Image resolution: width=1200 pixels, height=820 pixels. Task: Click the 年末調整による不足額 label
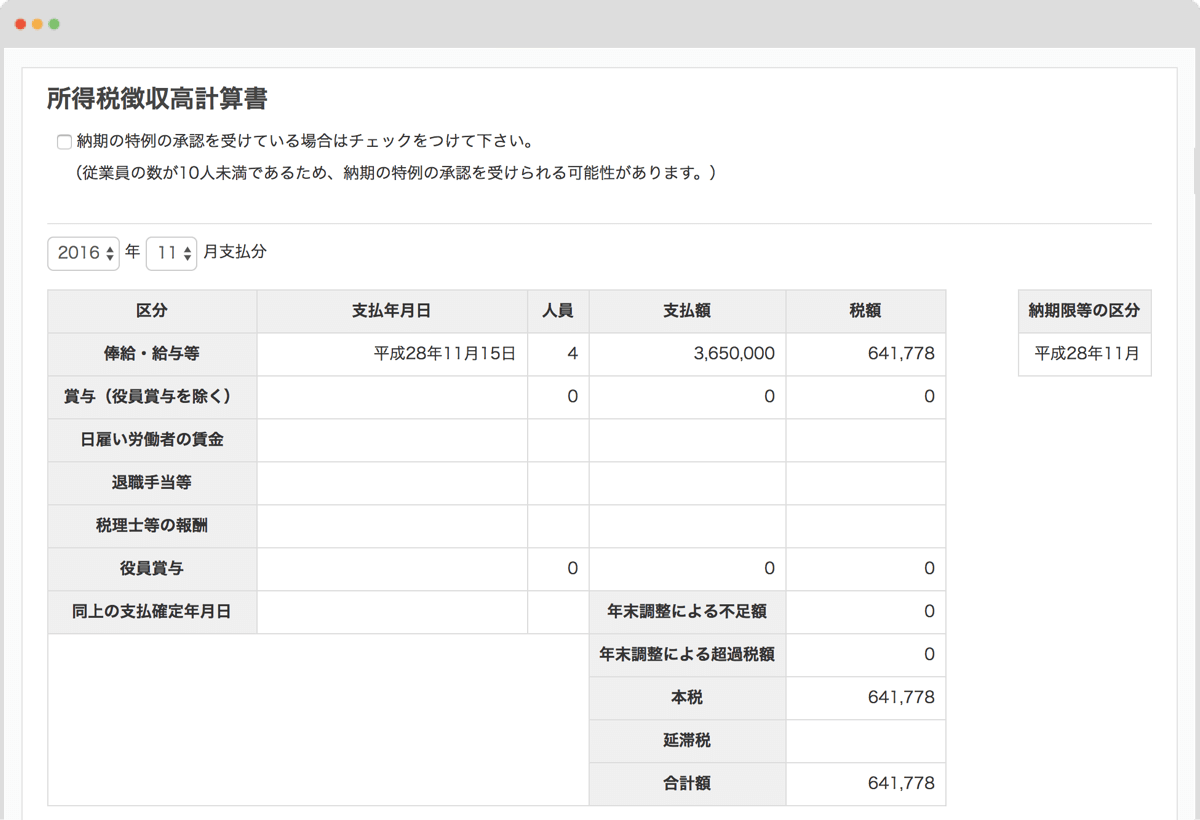coord(687,612)
